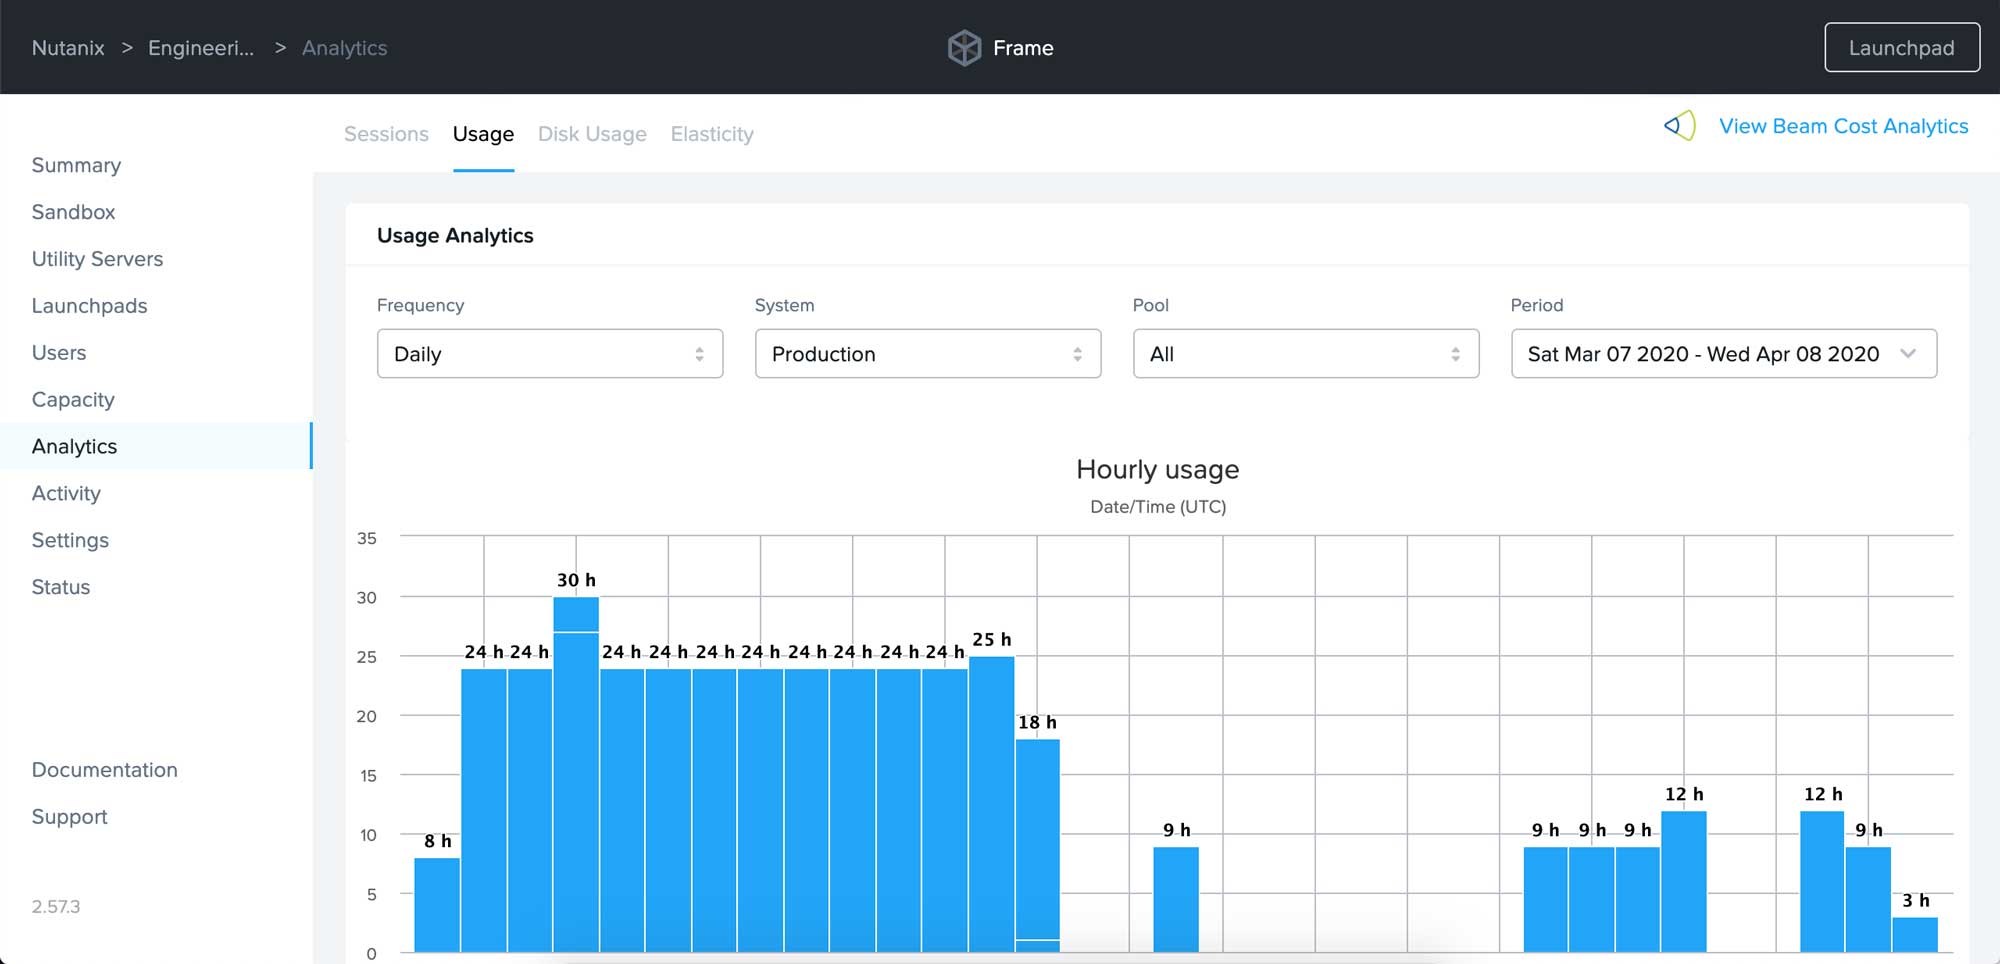Expand the System Production dropdown
Image resolution: width=2000 pixels, height=964 pixels.
click(927, 354)
